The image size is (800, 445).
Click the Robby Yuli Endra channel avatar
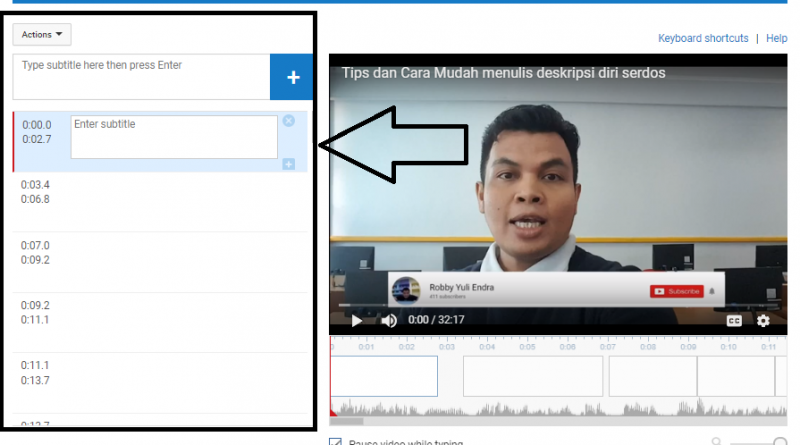[406, 290]
